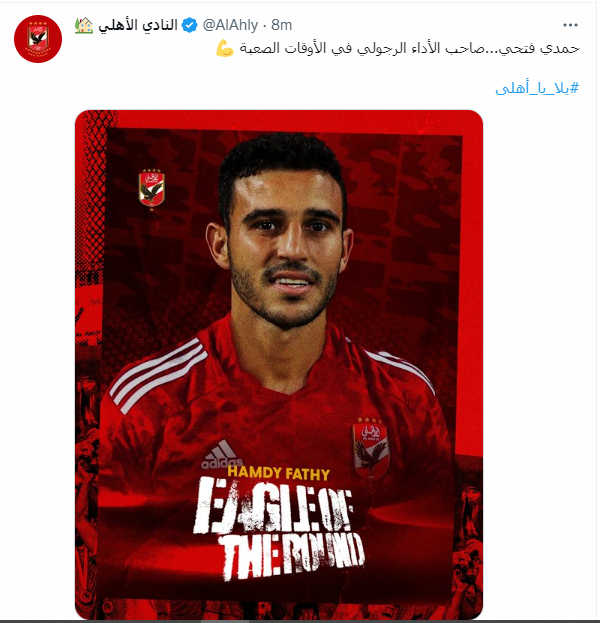Click the blue verified badge
The height and width of the screenshot is (623, 600).
point(190,25)
